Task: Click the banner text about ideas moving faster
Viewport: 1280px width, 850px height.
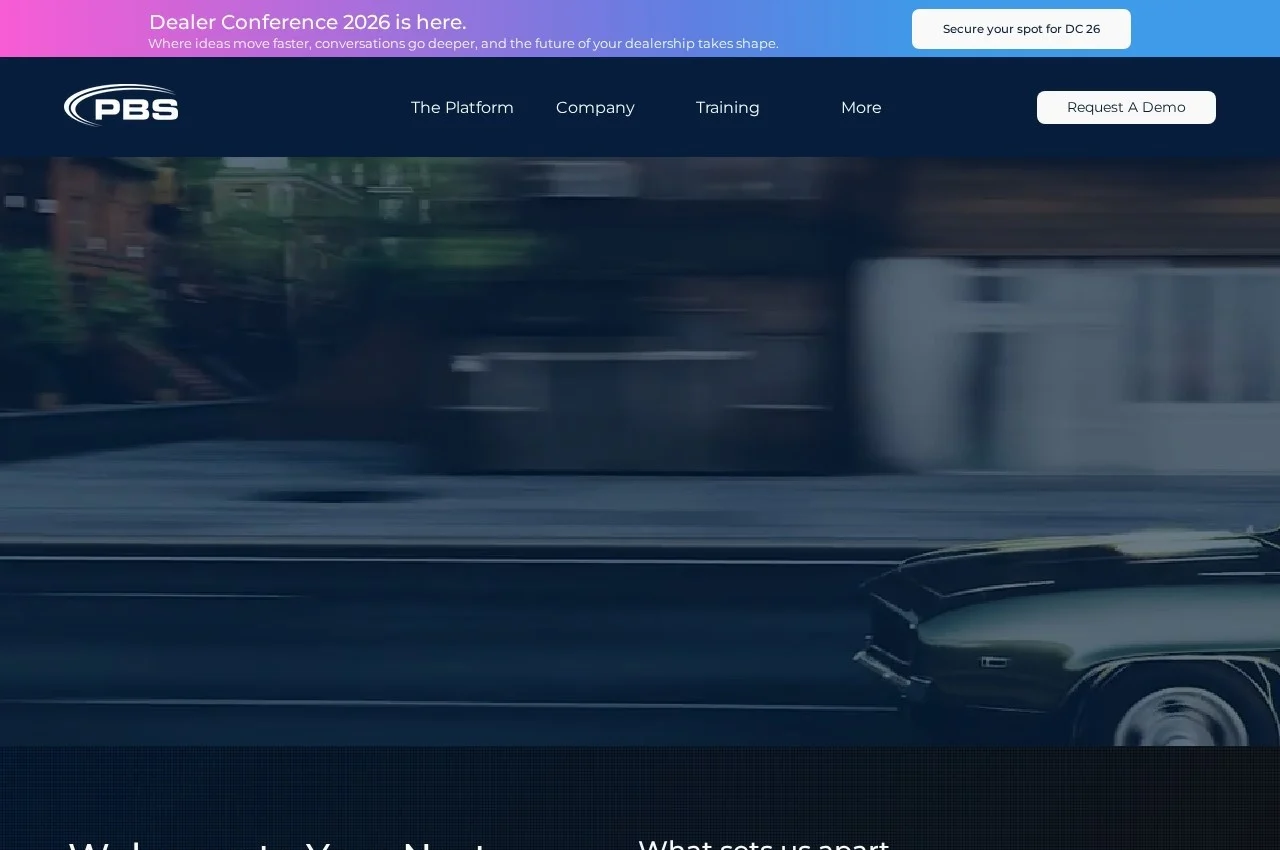Action: pos(463,43)
